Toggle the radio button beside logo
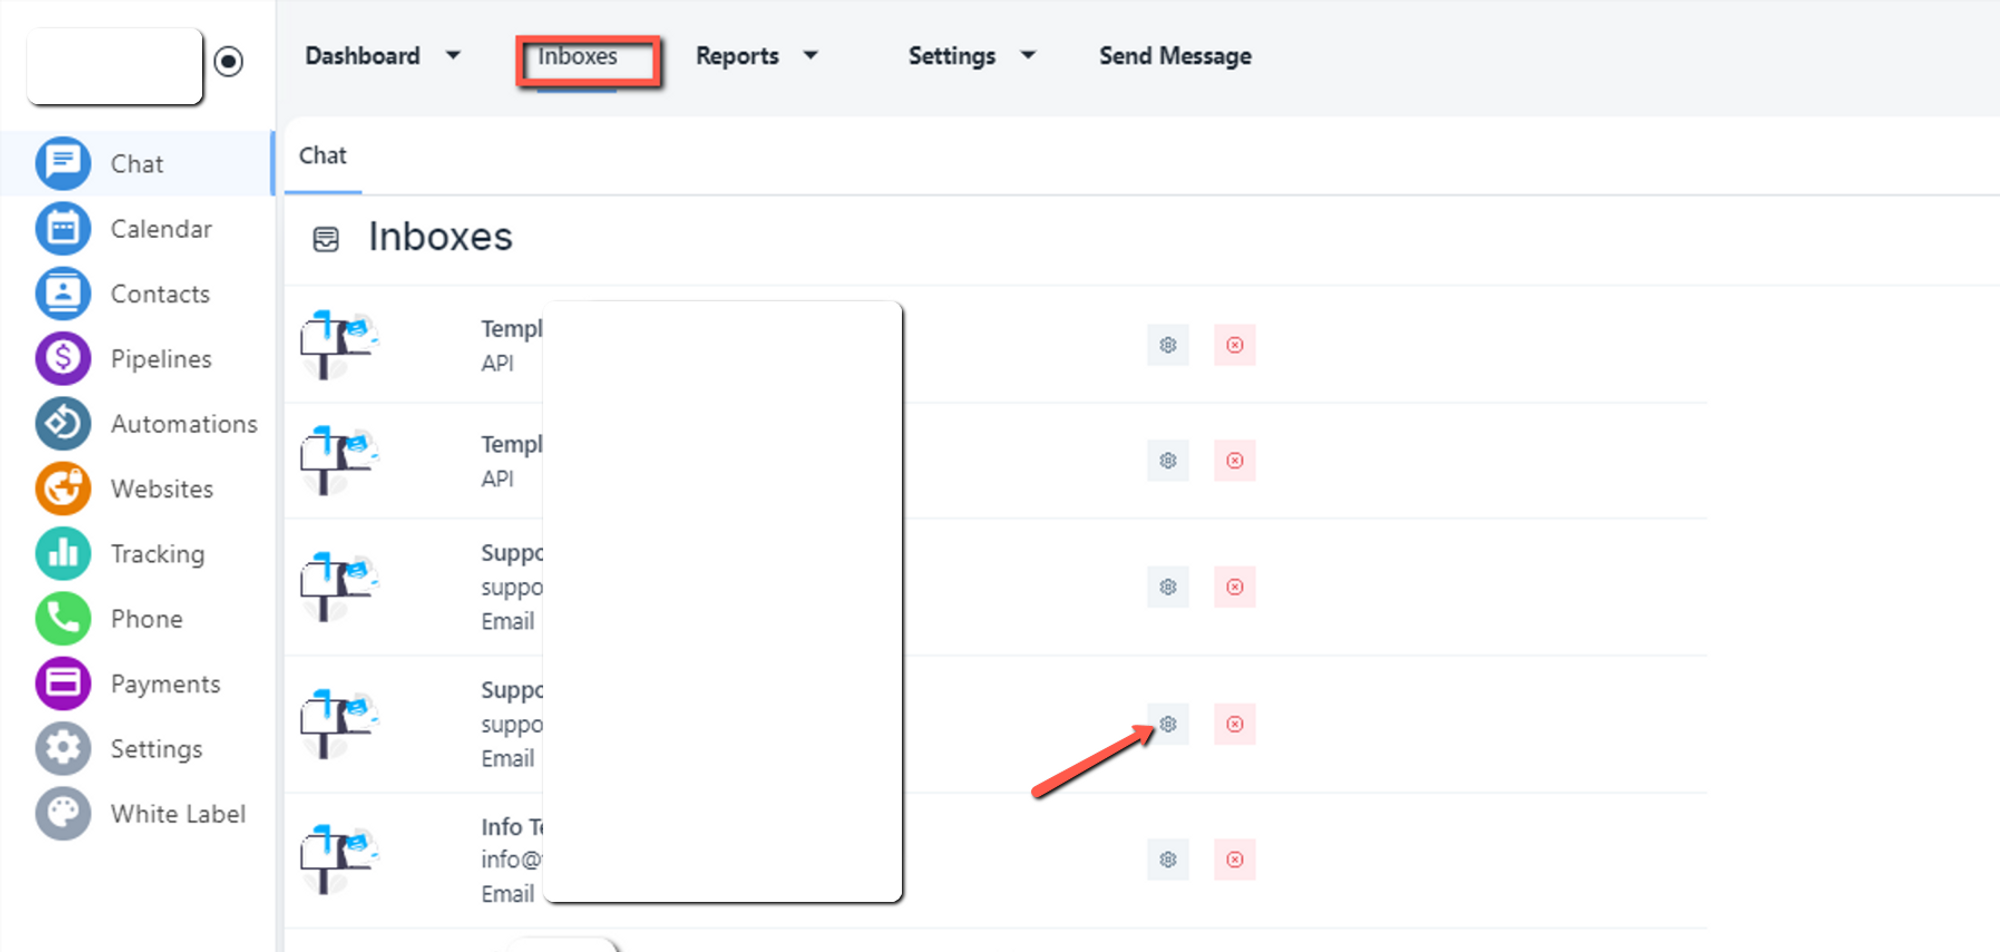The image size is (2000, 952). (x=229, y=62)
